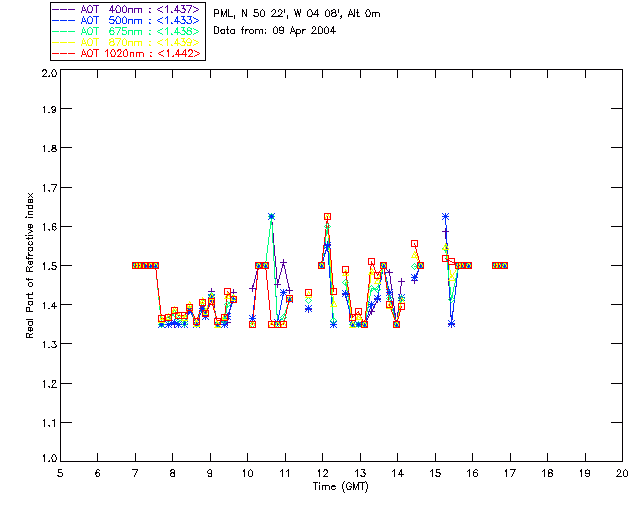Image resolution: width=640 pixels, height=512 pixels.
Task: Select the AOT 870nm legend entry
Action: [126, 42]
